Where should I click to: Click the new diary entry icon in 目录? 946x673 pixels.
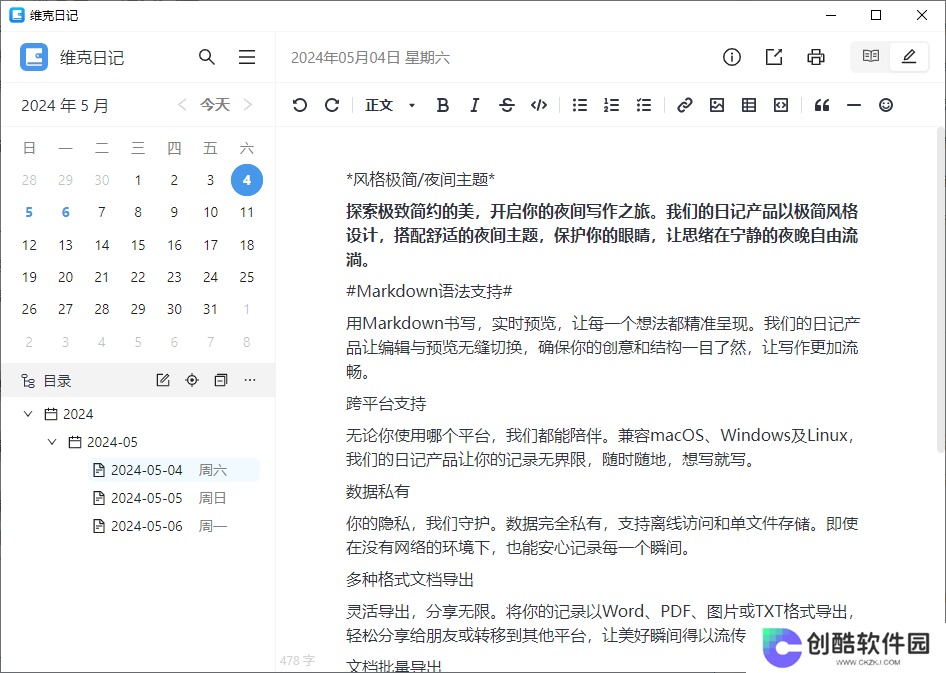[163, 380]
